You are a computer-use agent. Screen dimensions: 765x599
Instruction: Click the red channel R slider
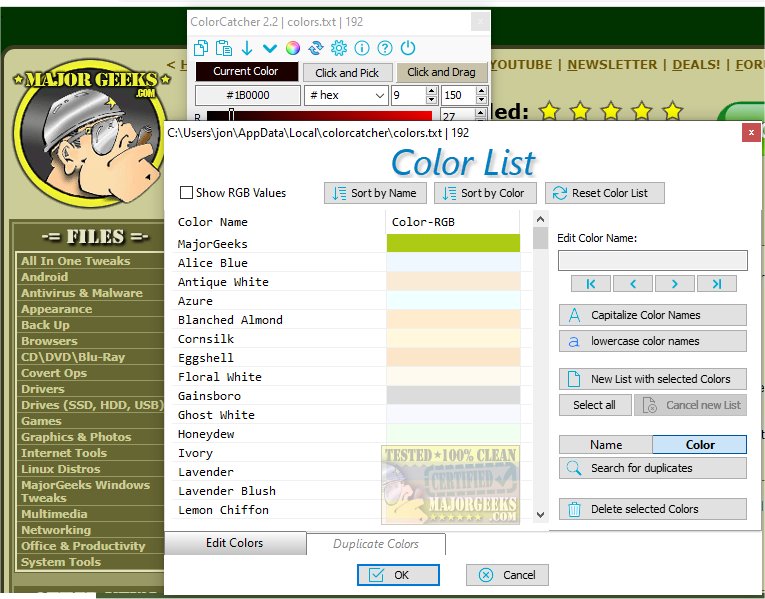point(319,116)
